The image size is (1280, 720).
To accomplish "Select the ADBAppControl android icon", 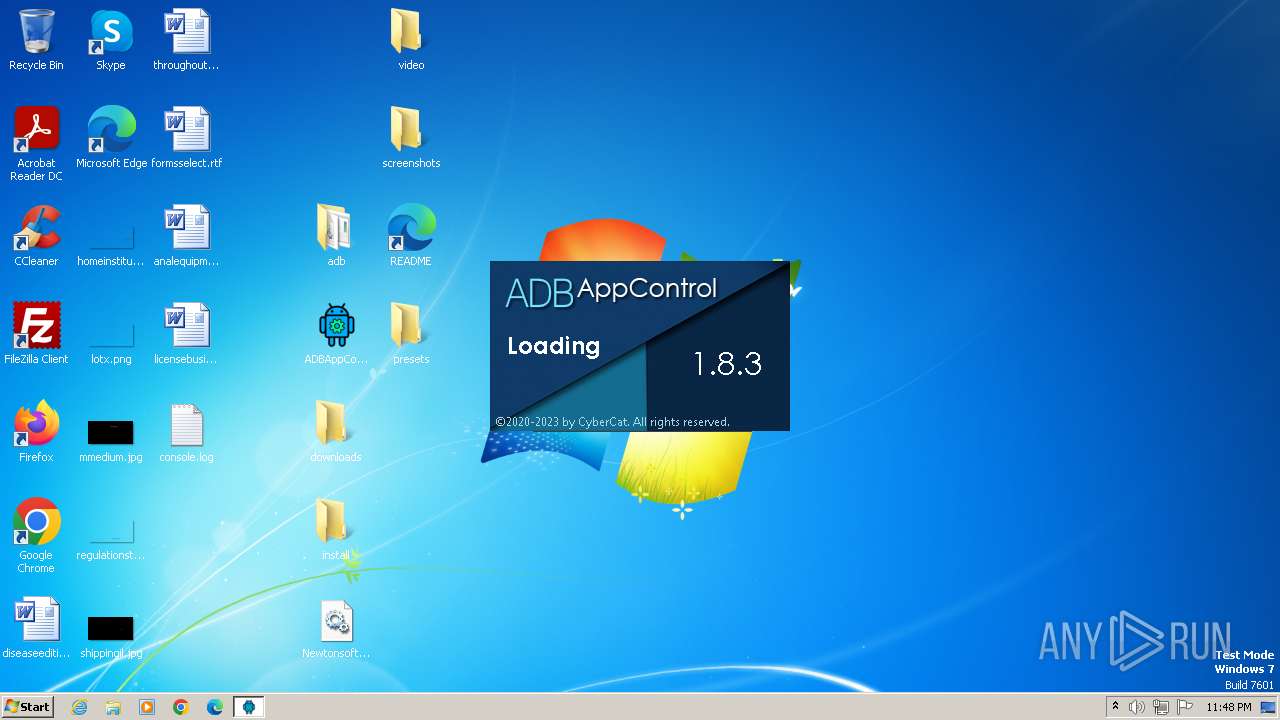I will tap(336, 334).
